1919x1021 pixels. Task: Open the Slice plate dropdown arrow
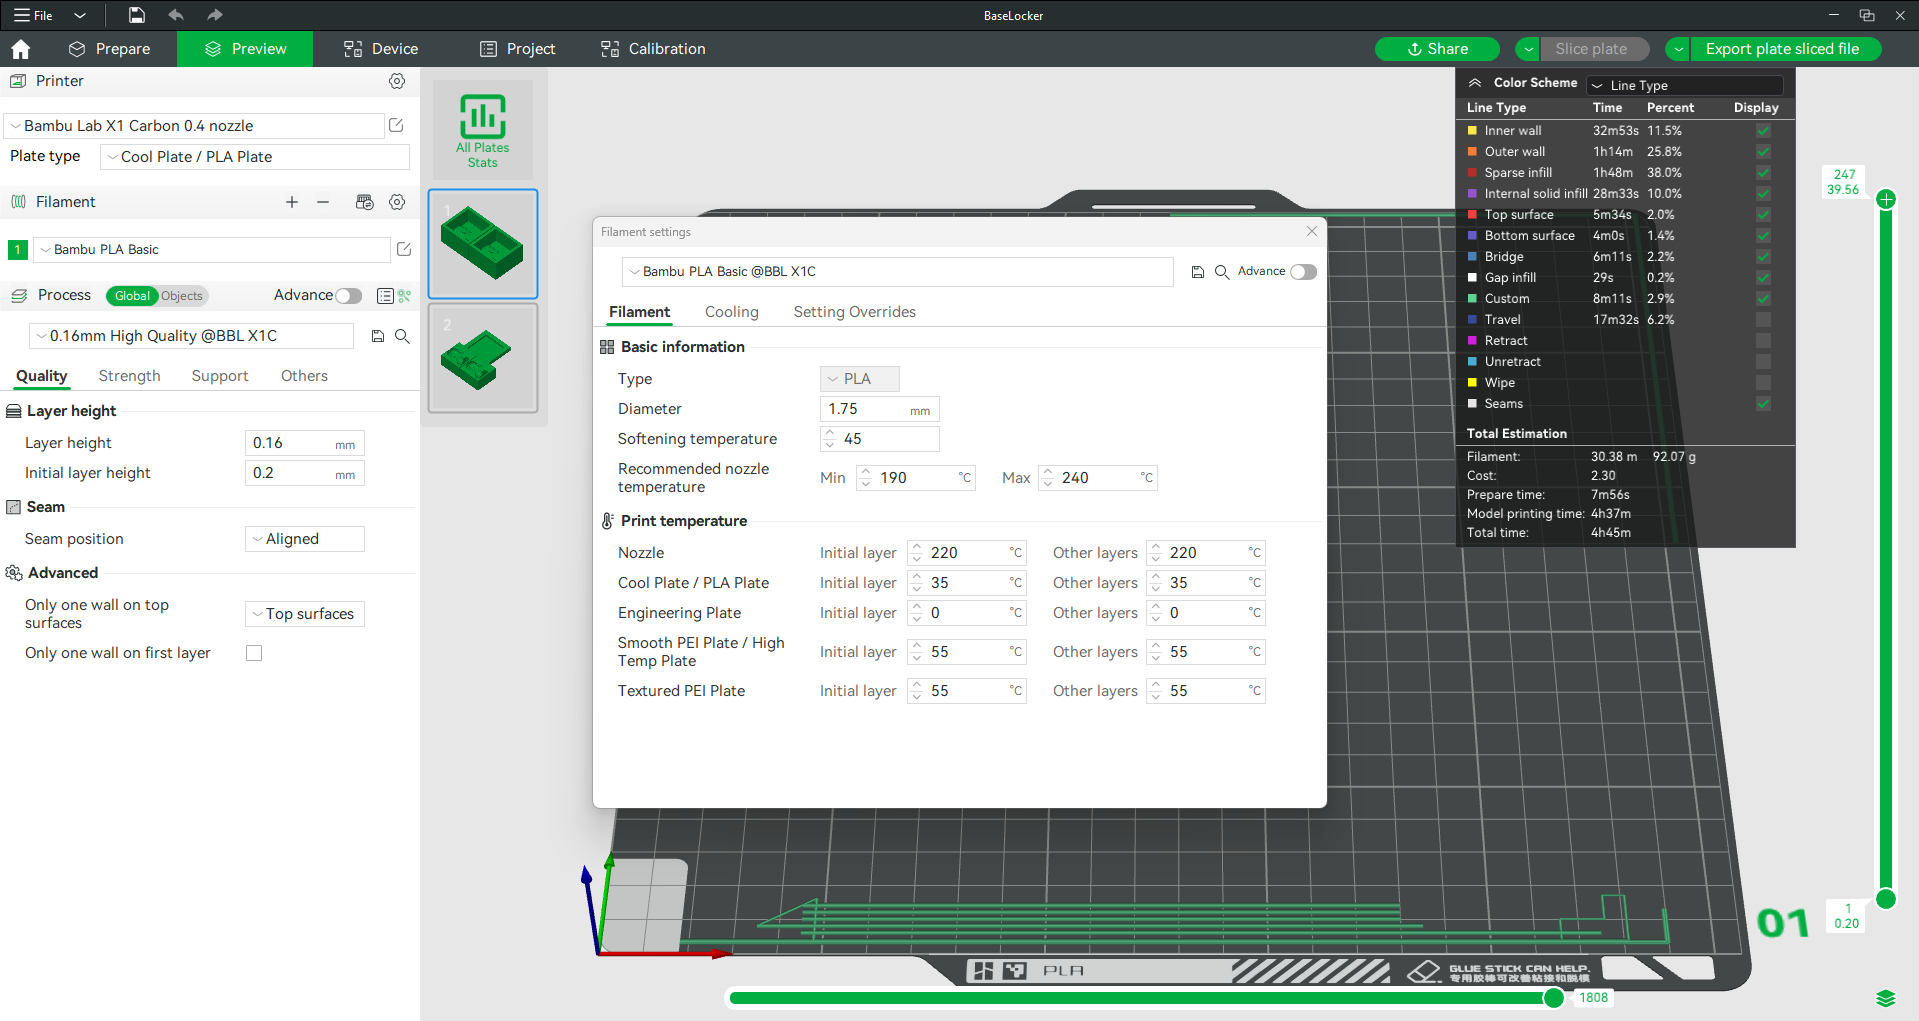click(x=1528, y=49)
